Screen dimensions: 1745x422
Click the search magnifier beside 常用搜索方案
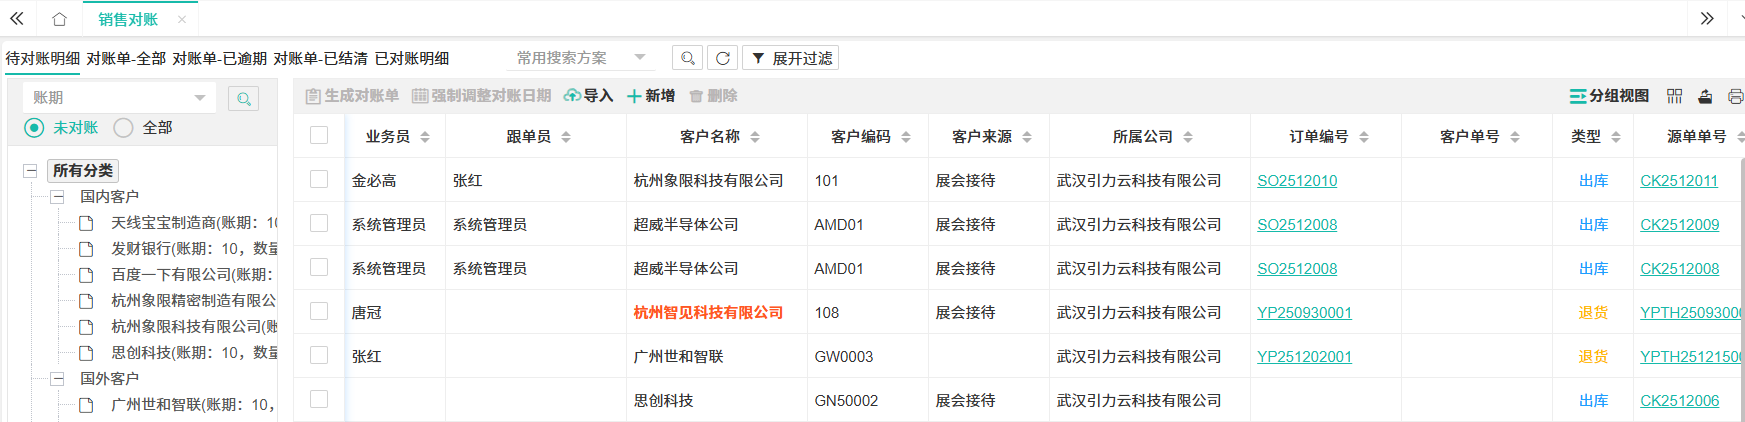pyautogui.click(x=687, y=58)
